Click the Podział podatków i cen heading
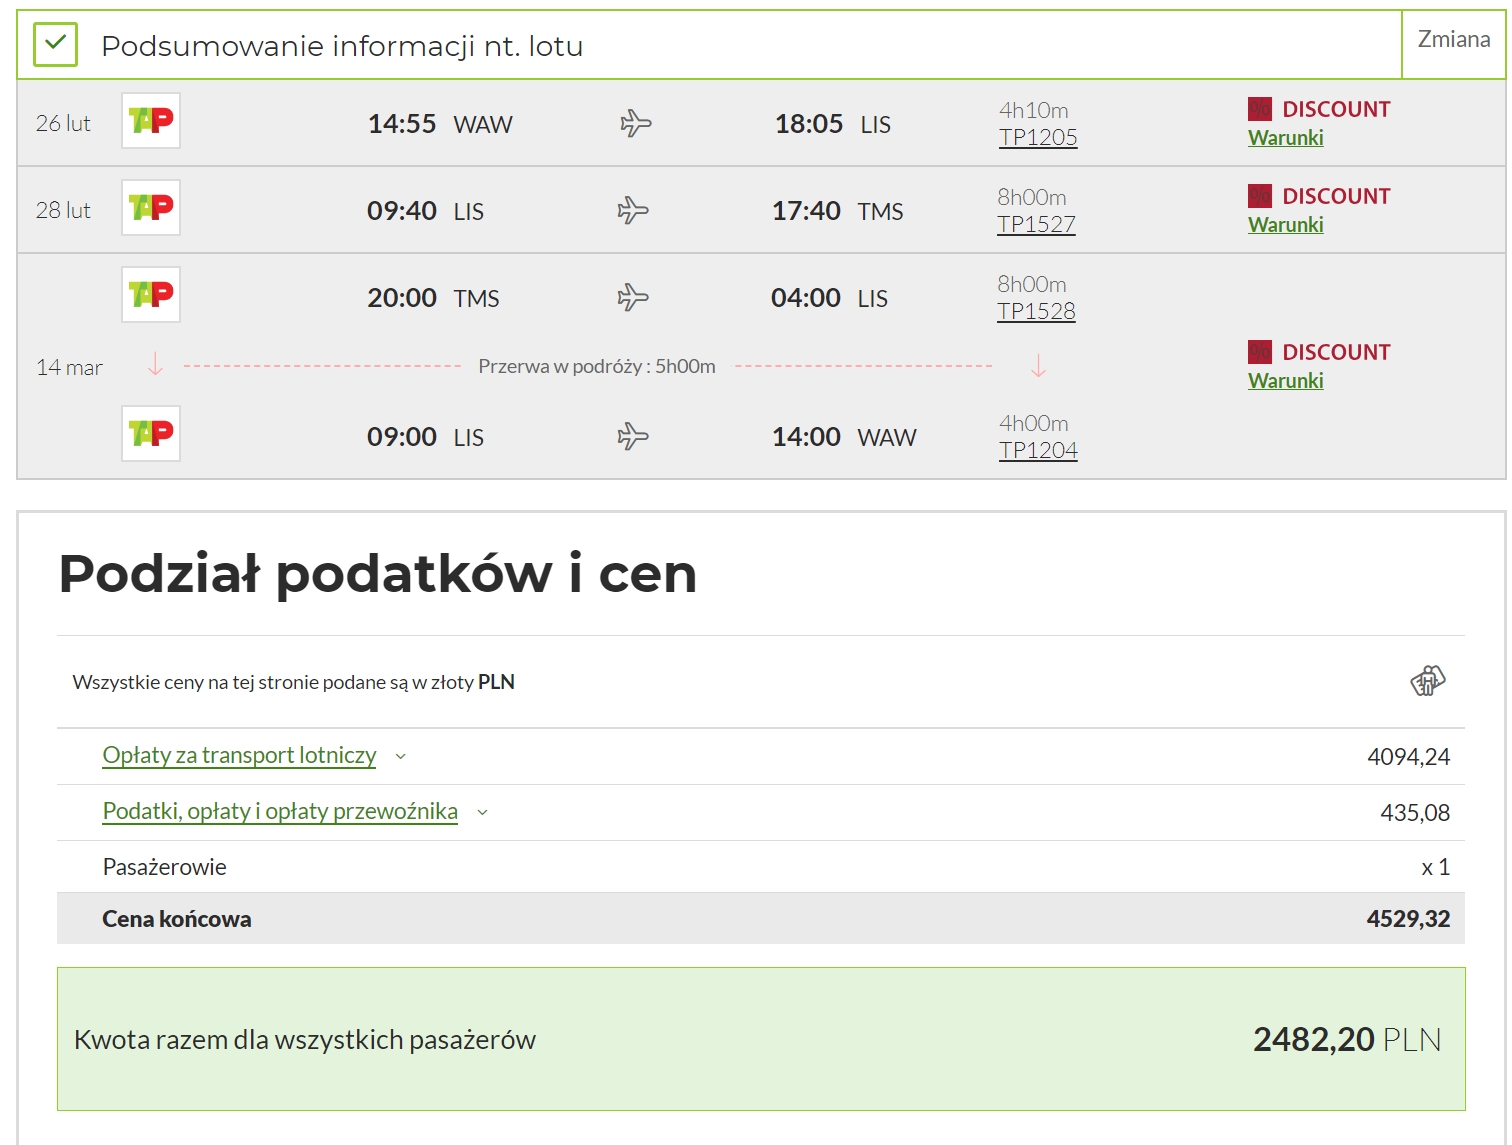The image size is (1512, 1145). click(x=378, y=574)
